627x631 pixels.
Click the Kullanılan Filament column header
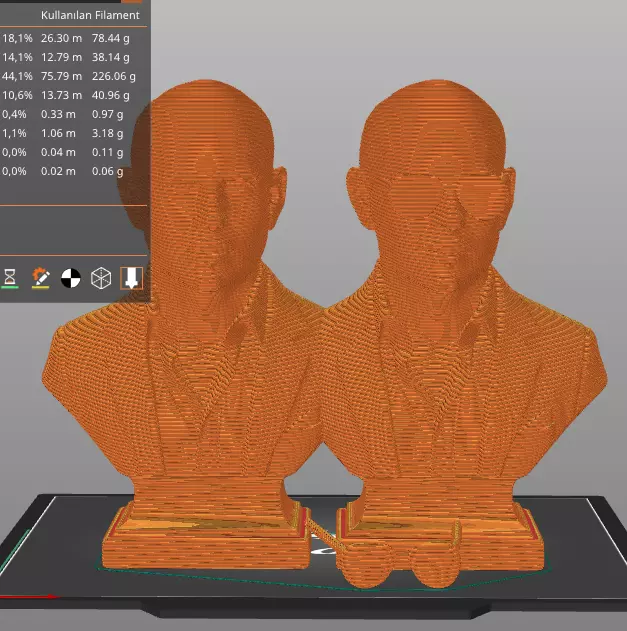pyautogui.click(x=90, y=15)
